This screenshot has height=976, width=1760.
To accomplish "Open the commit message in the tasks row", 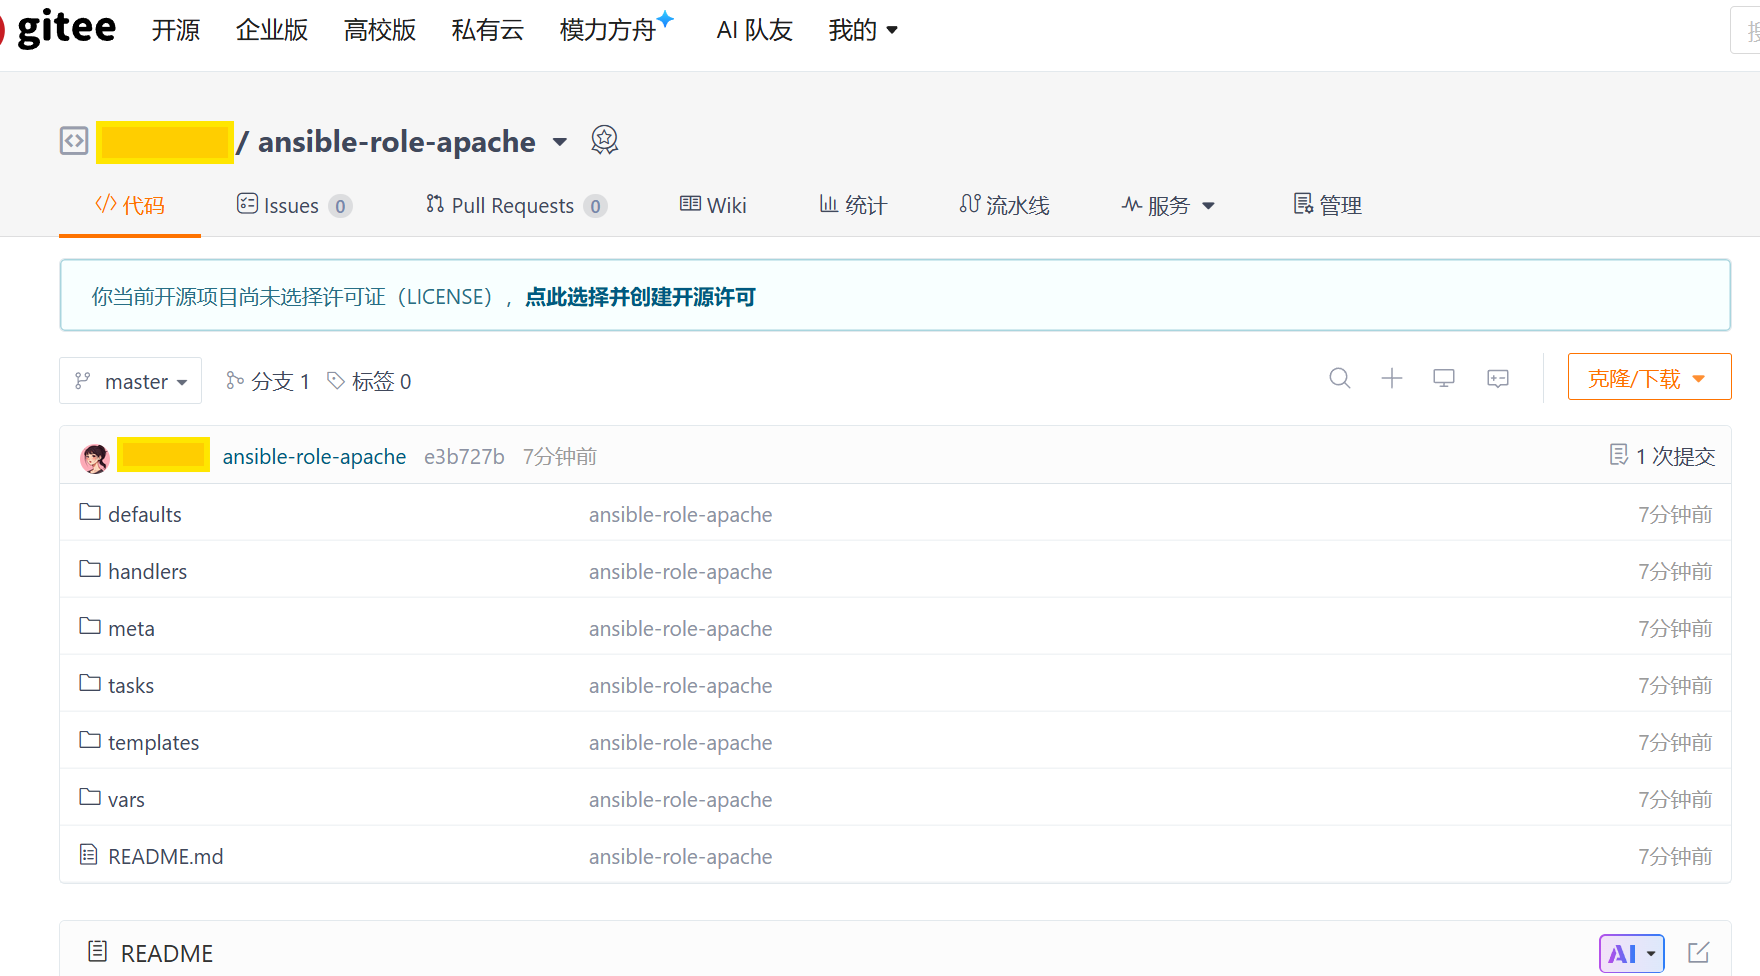I will pos(681,685).
